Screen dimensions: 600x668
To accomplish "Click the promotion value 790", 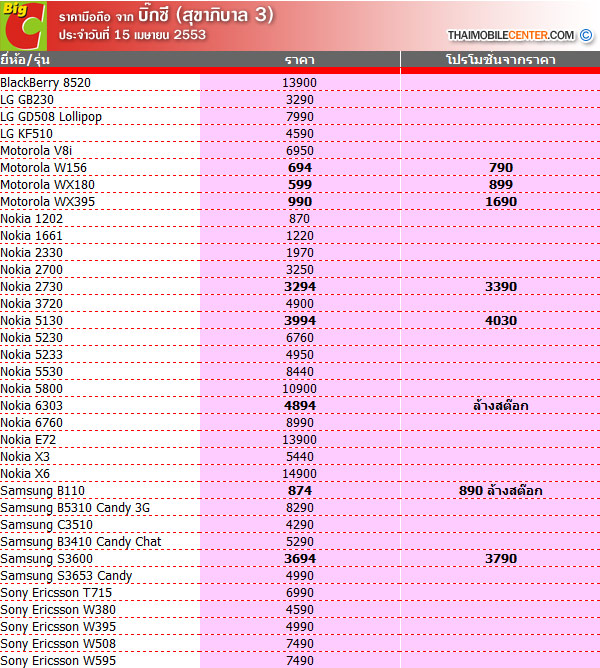I will 501,168.
